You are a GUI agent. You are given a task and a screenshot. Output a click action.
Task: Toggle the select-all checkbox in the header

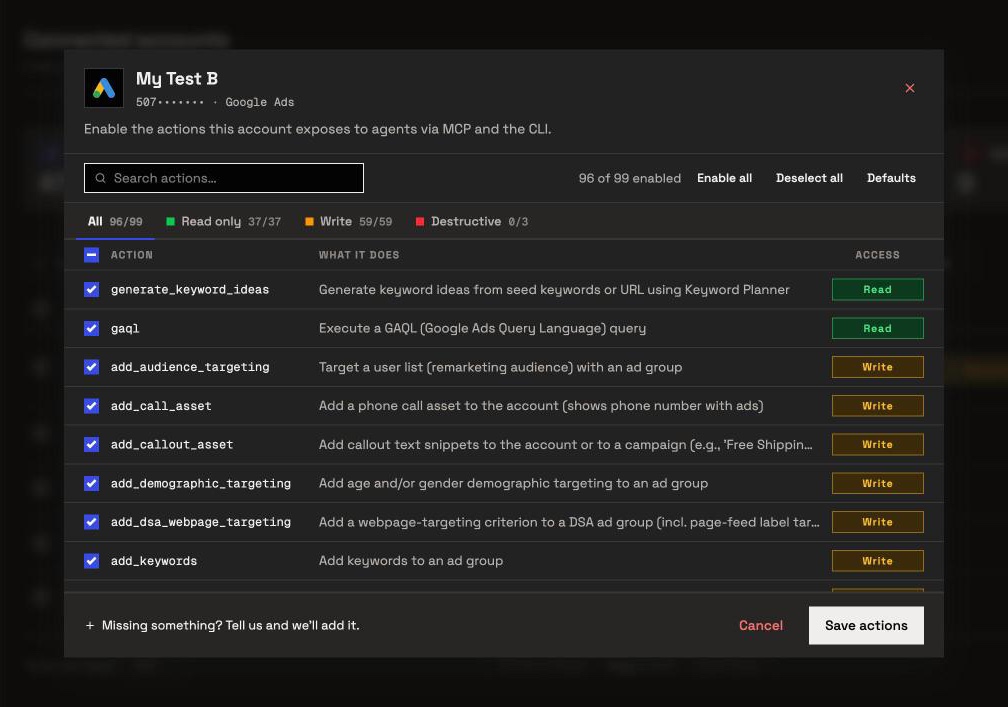point(91,255)
